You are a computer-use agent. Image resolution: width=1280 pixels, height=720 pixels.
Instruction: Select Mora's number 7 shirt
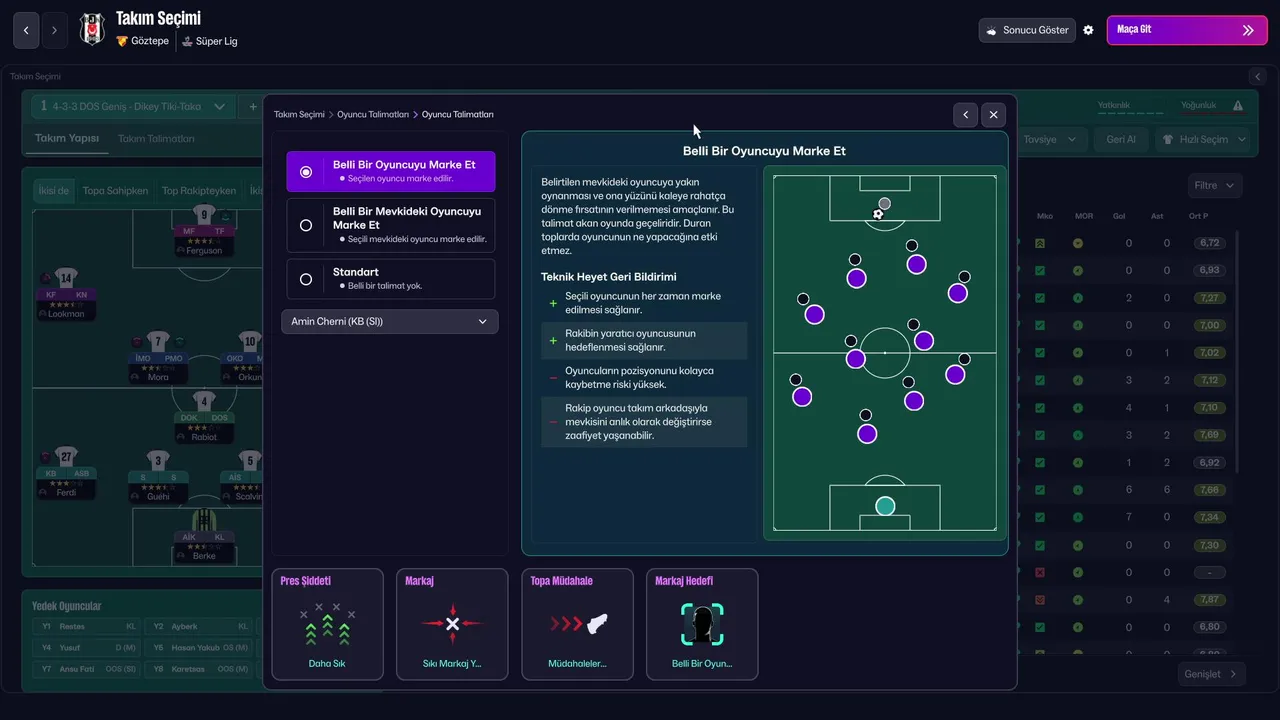pos(158,341)
